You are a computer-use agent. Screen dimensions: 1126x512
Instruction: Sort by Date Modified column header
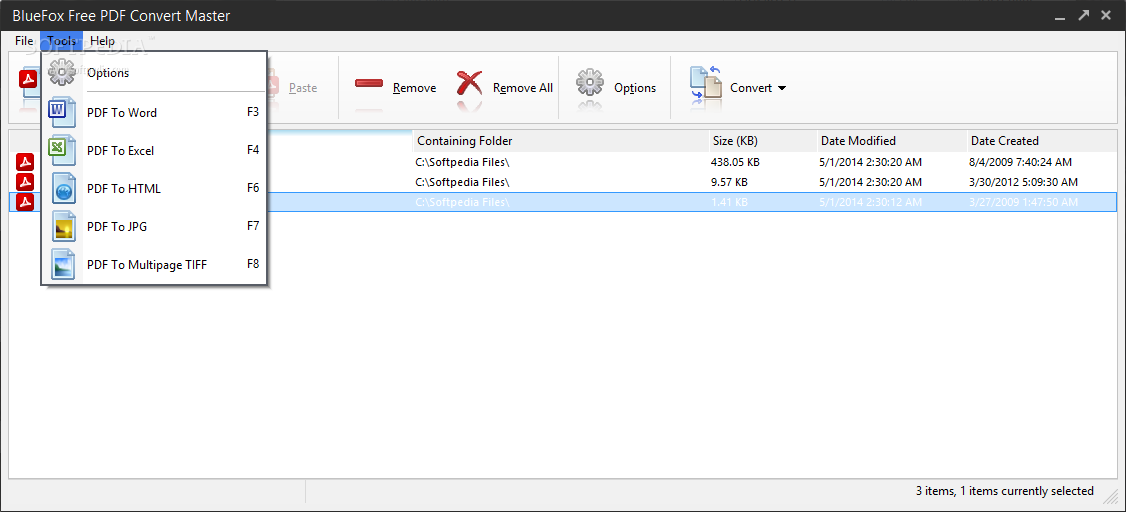coord(891,141)
